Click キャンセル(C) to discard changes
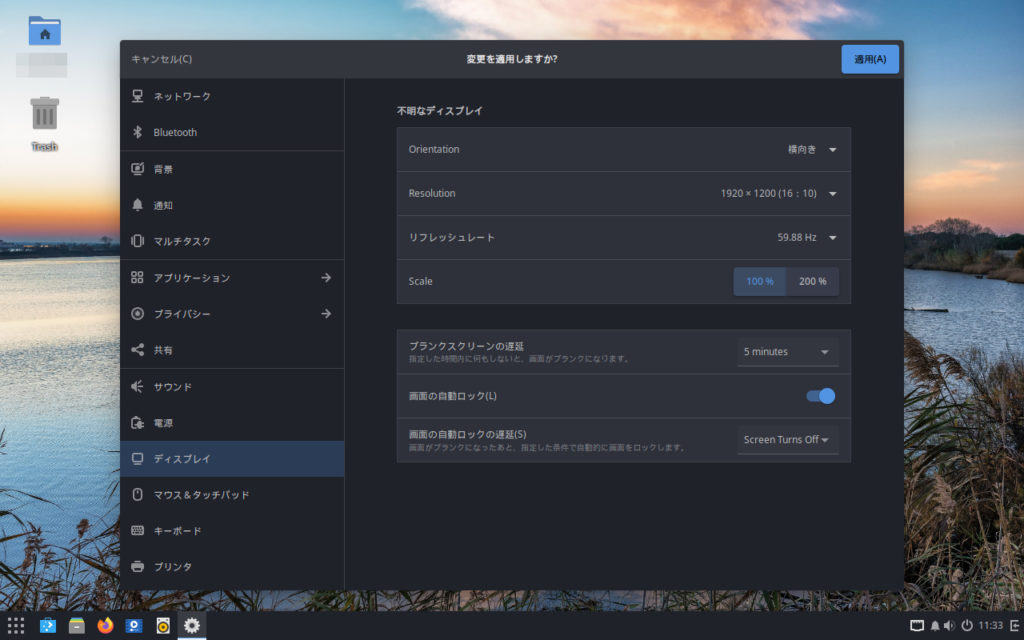This screenshot has width=1024, height=640. (x=162, y=59)
